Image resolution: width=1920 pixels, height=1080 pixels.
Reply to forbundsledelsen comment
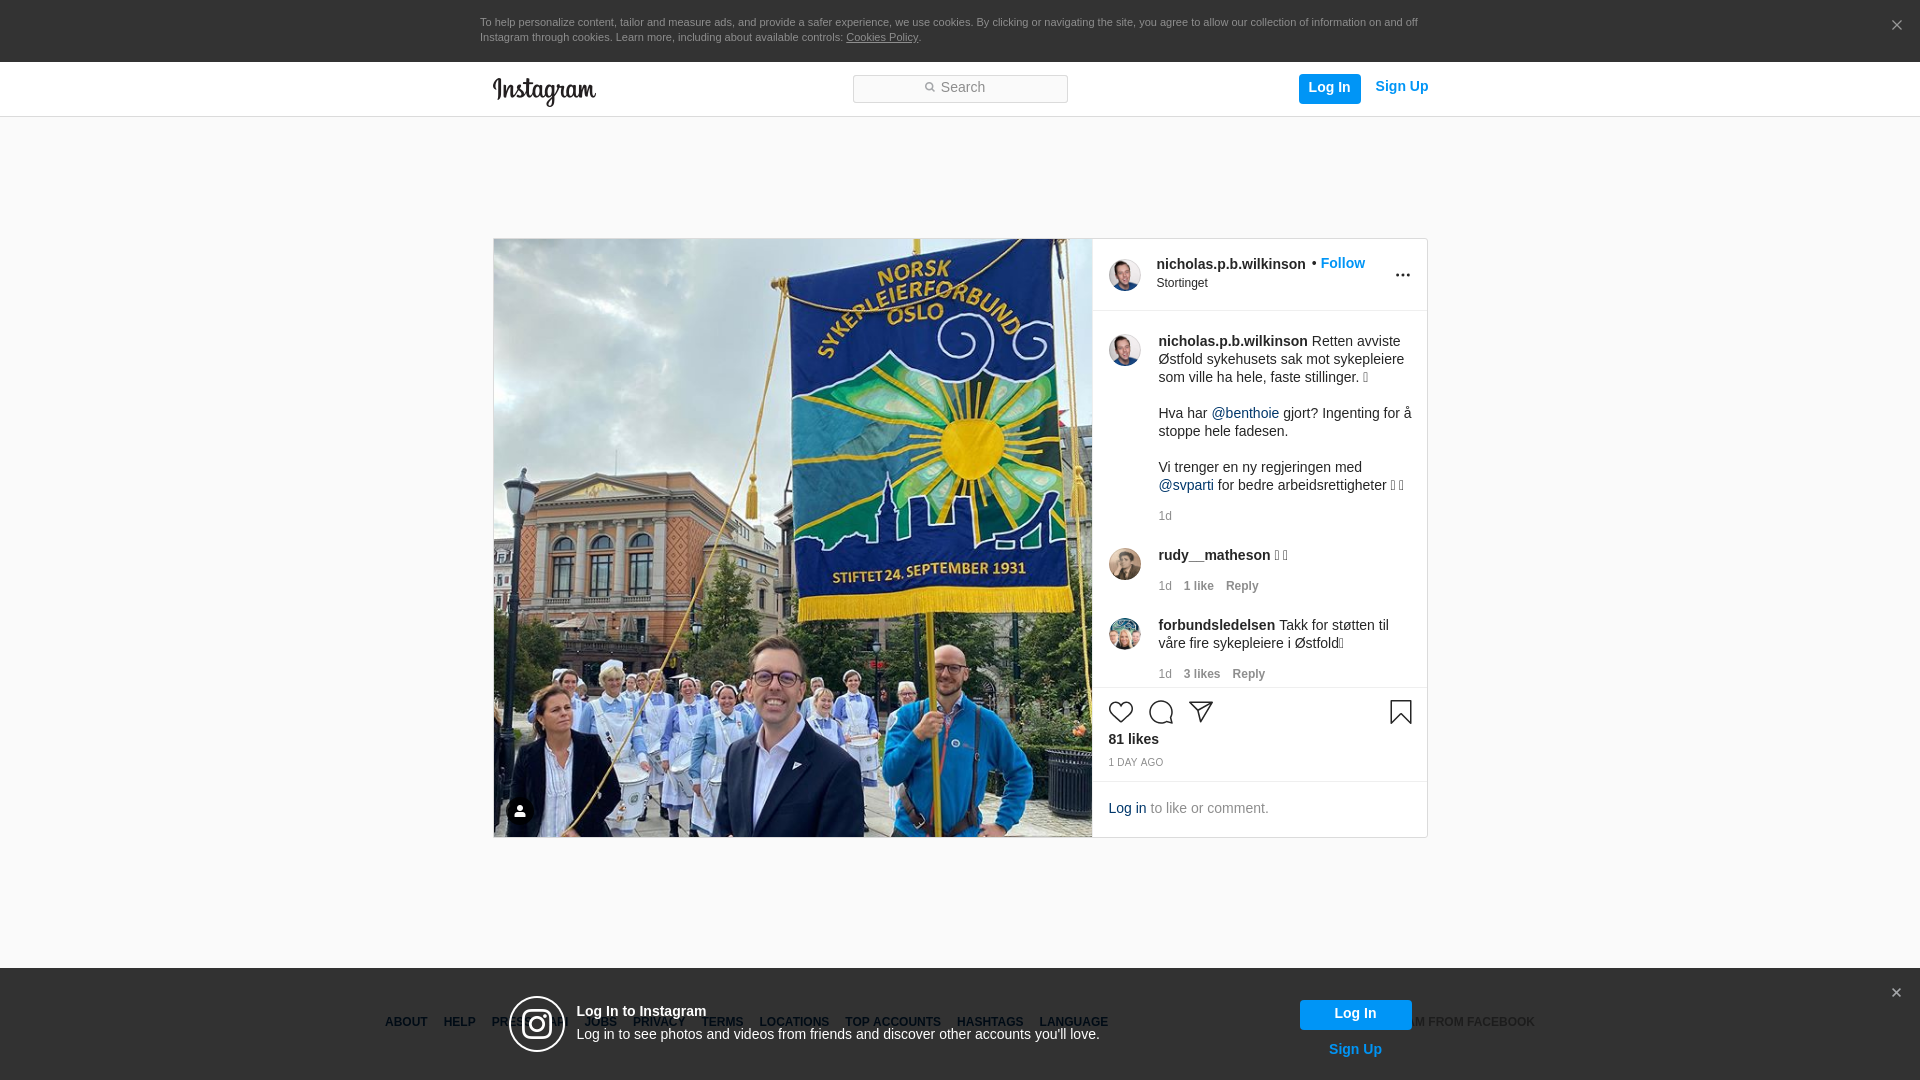pos(1248,674)
